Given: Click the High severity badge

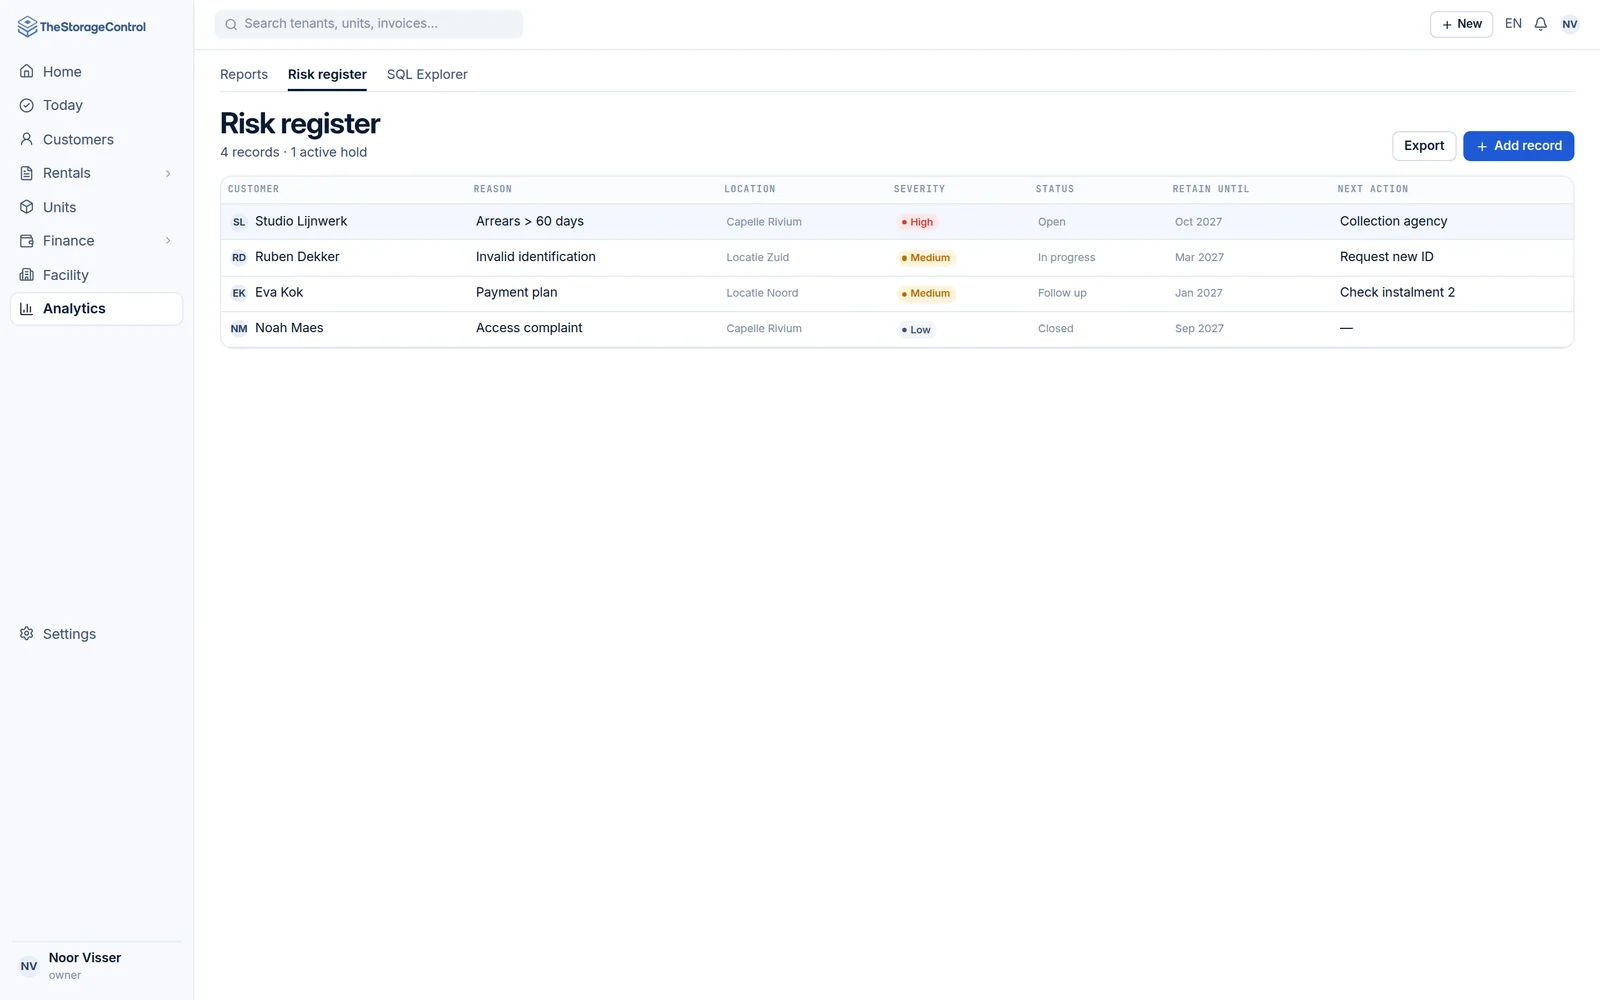Looking at the screenshot, I should 917,222.
